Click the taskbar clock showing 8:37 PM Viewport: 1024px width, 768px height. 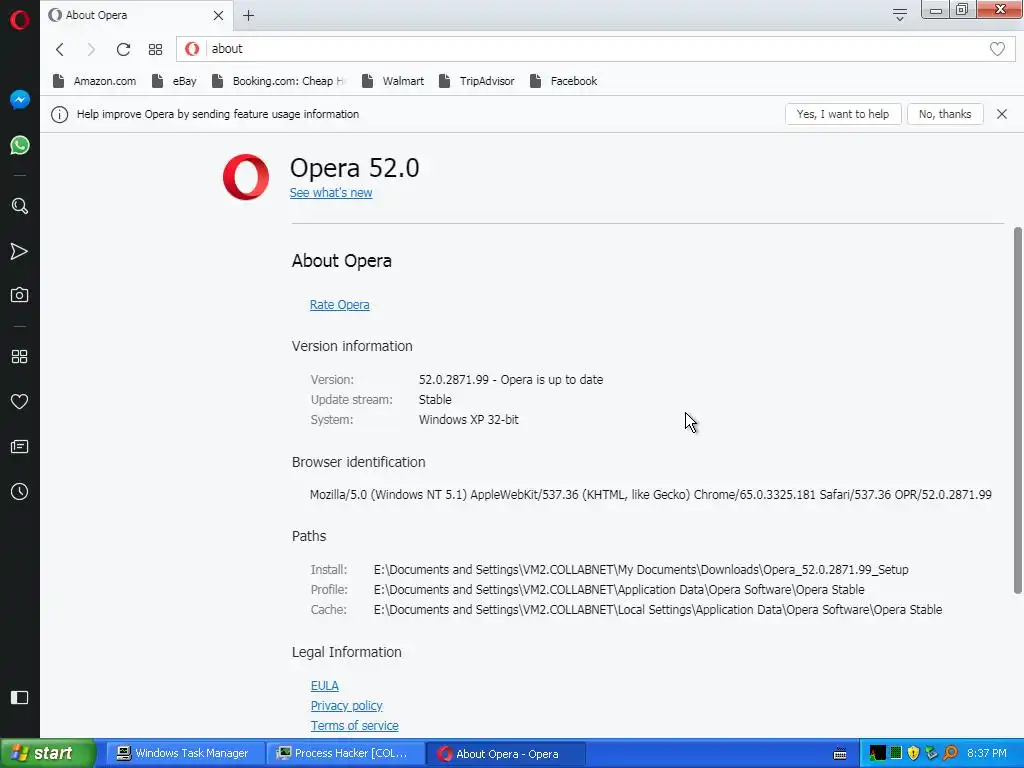tap(986, 754)
